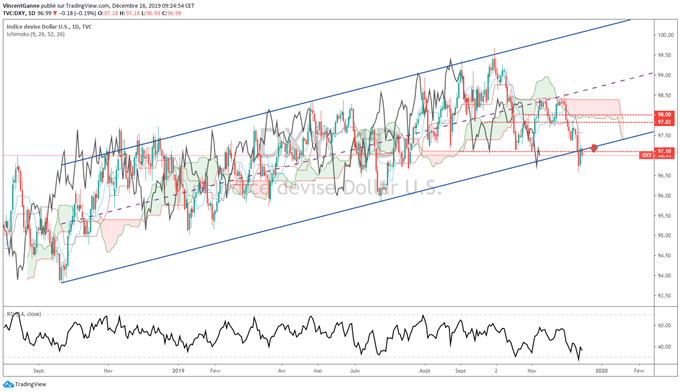Click the 98.50 price axis value
The width and height of the screenshot is (680, 392).
coord(665,95)
